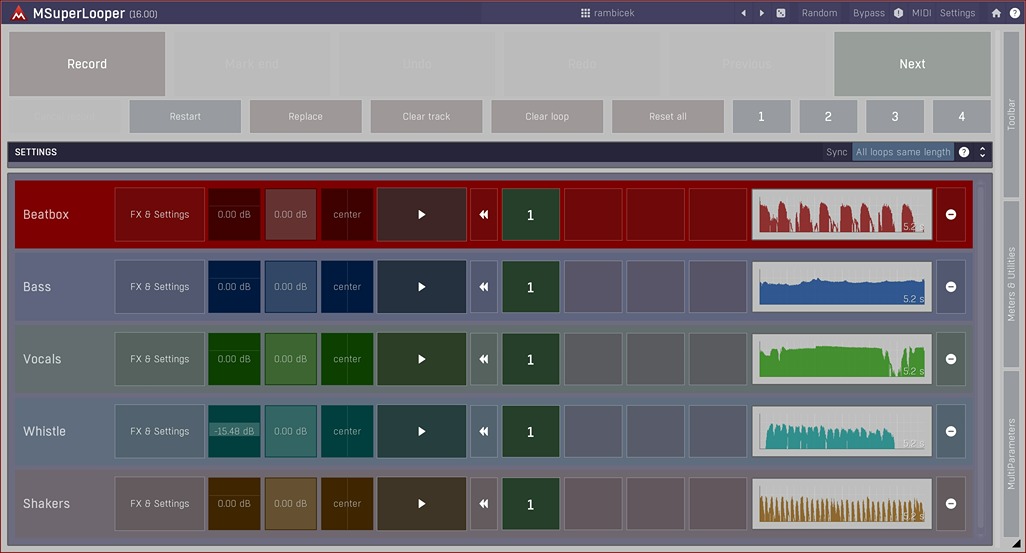Toggle loop 1 on the Vocals track
This screenshot has width=1026, height=553.
click(x=530, y=359)
